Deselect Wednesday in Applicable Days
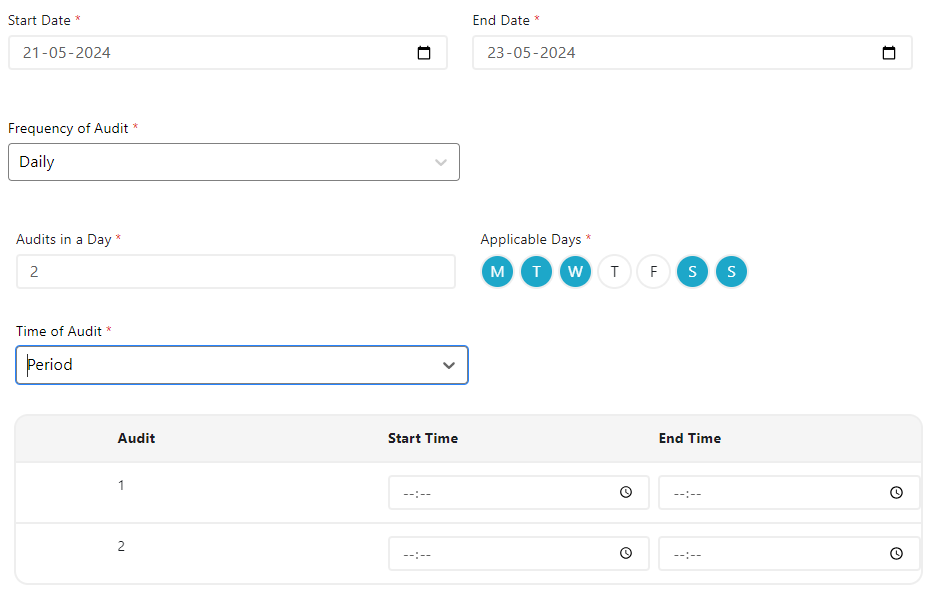The image size is (944, 603). [575, 272]
